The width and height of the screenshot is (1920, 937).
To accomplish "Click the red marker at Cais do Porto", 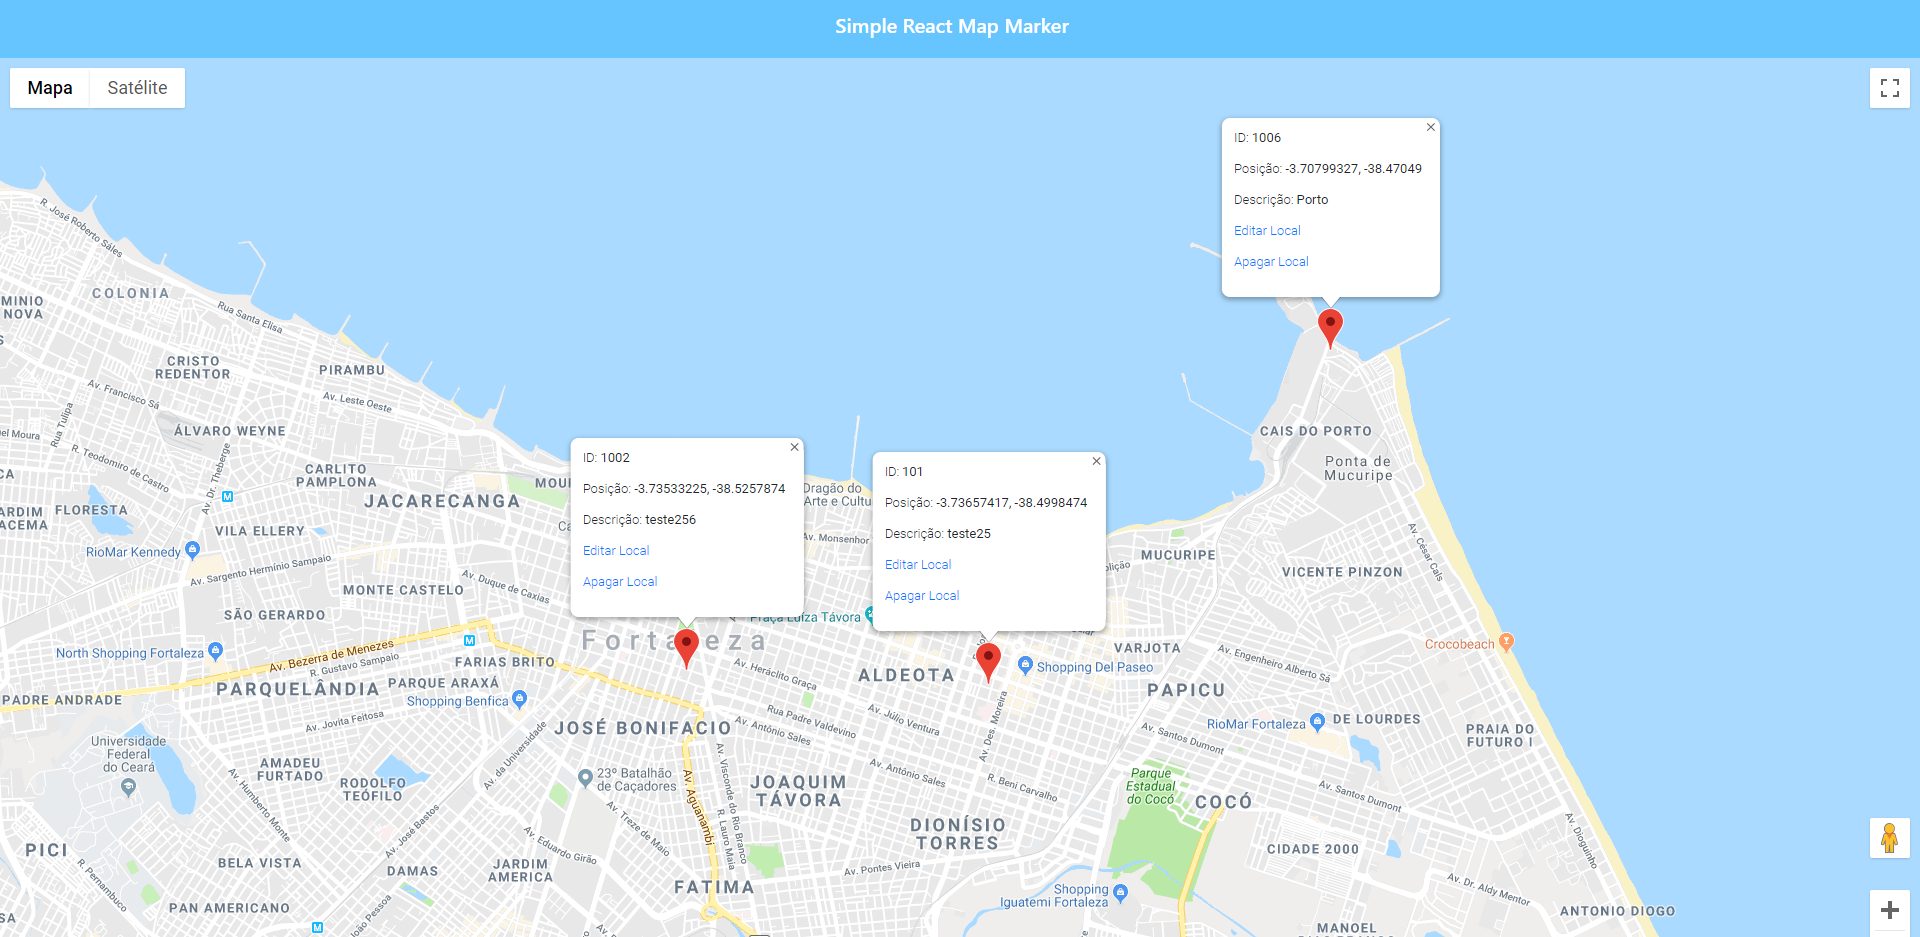I will pyautogui.click(x=1330, y=327).
